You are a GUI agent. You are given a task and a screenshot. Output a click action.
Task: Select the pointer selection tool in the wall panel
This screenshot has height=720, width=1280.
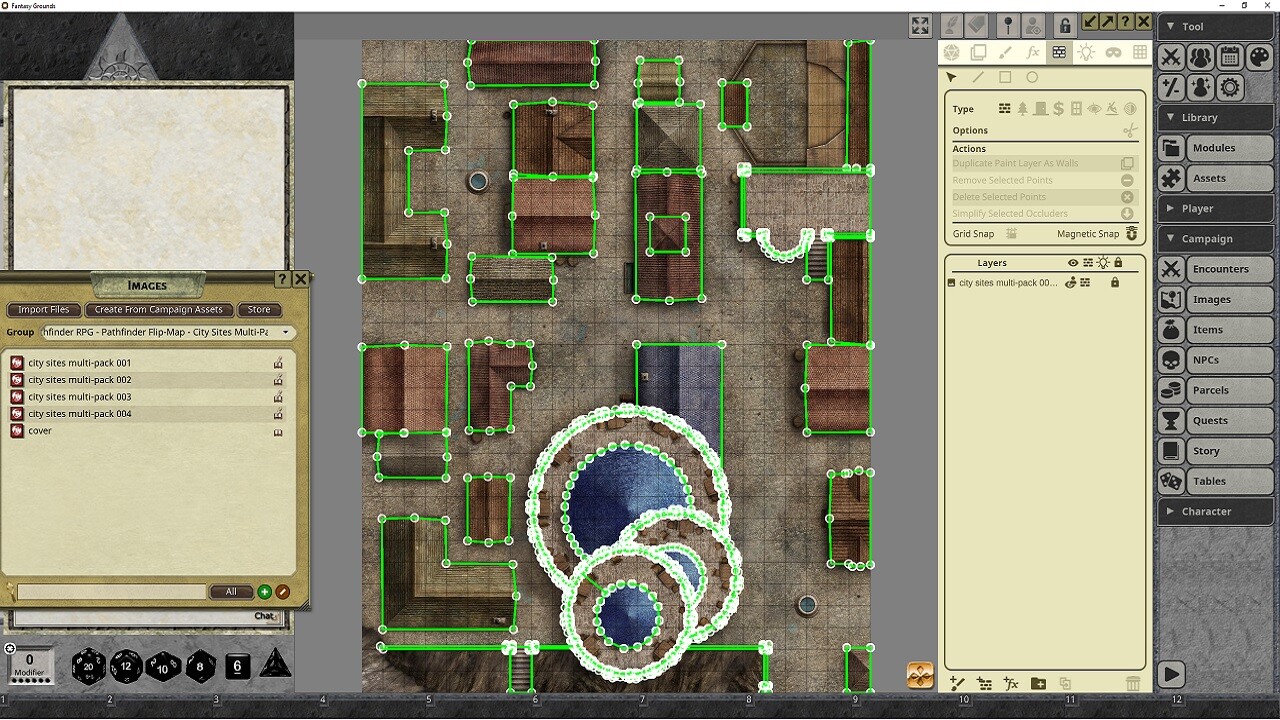952,77
